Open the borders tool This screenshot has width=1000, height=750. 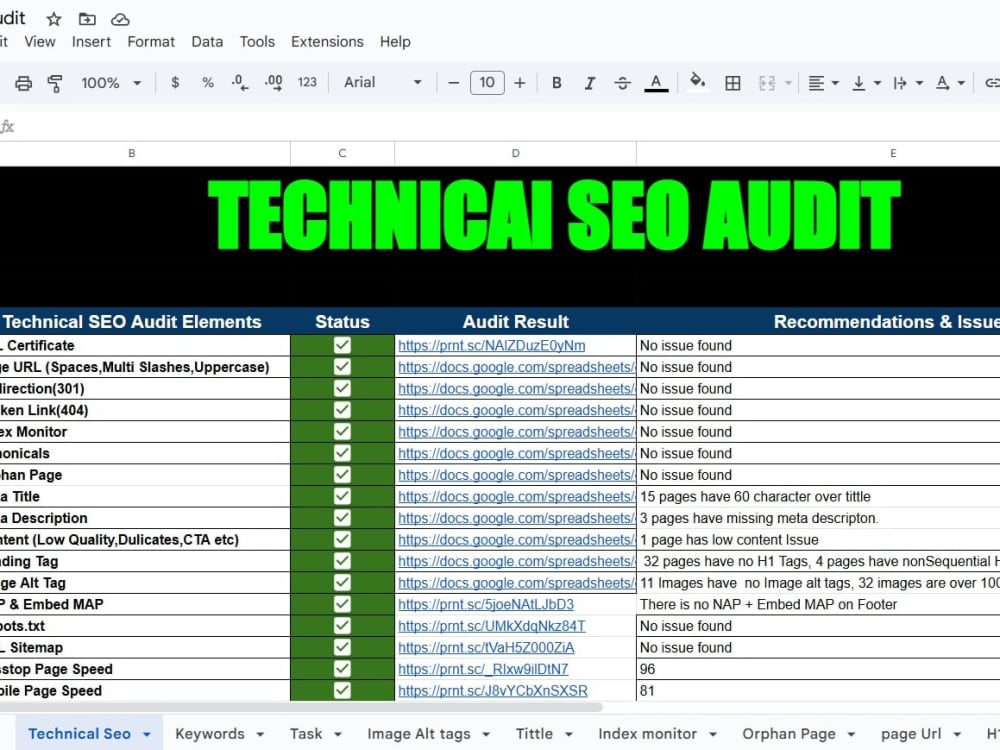pos(733,83)
